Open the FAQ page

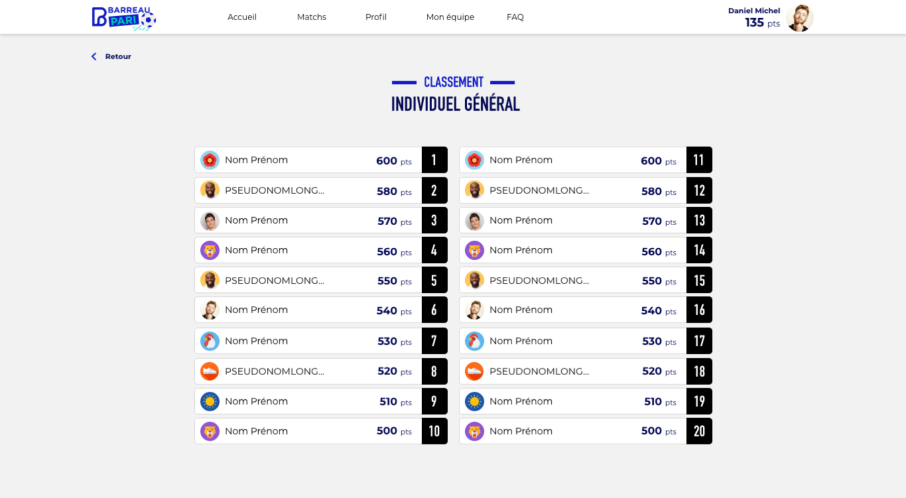tap(515, 17)
